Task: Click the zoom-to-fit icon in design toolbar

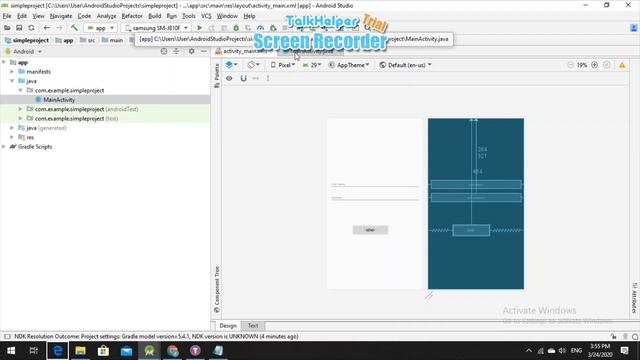Action: click(x=607, y=65)
